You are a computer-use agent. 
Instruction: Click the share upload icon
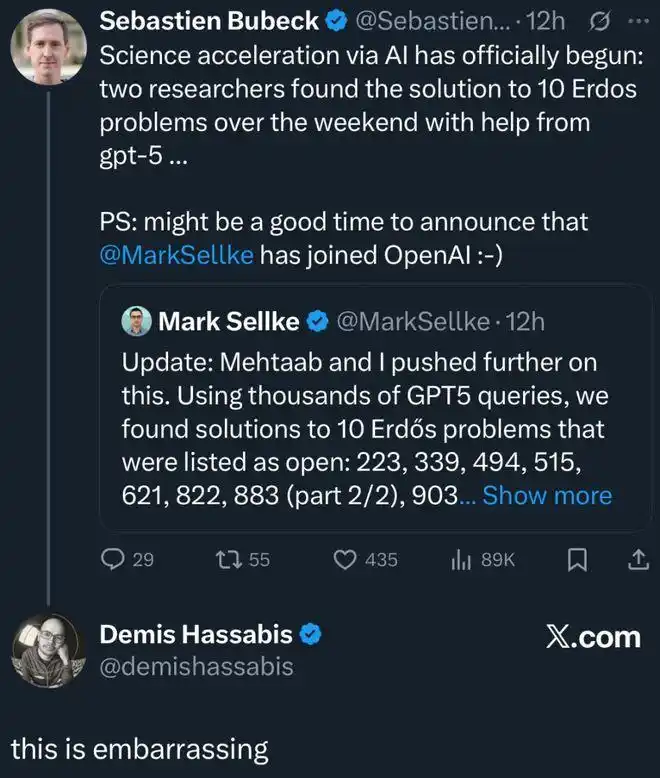(636, 560)
